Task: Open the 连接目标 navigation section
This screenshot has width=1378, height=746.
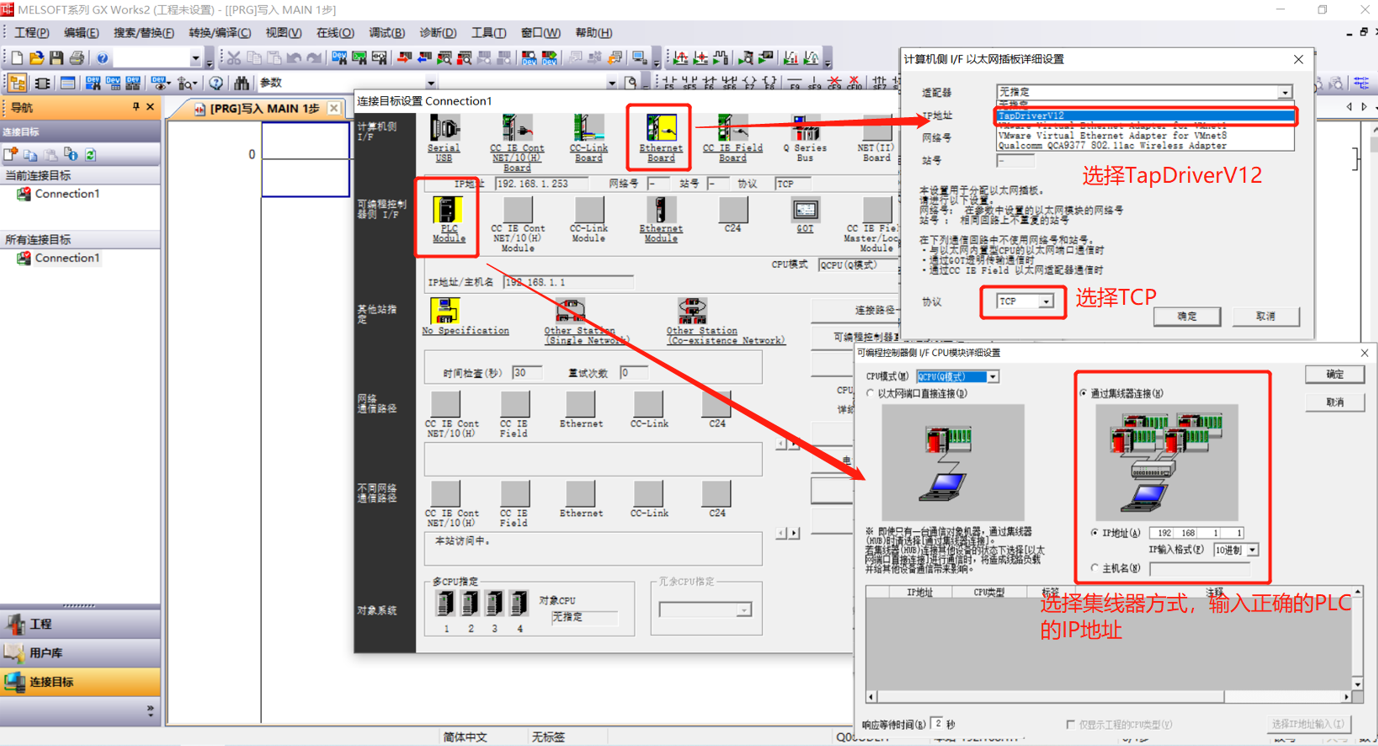Action: pos(80,682)
